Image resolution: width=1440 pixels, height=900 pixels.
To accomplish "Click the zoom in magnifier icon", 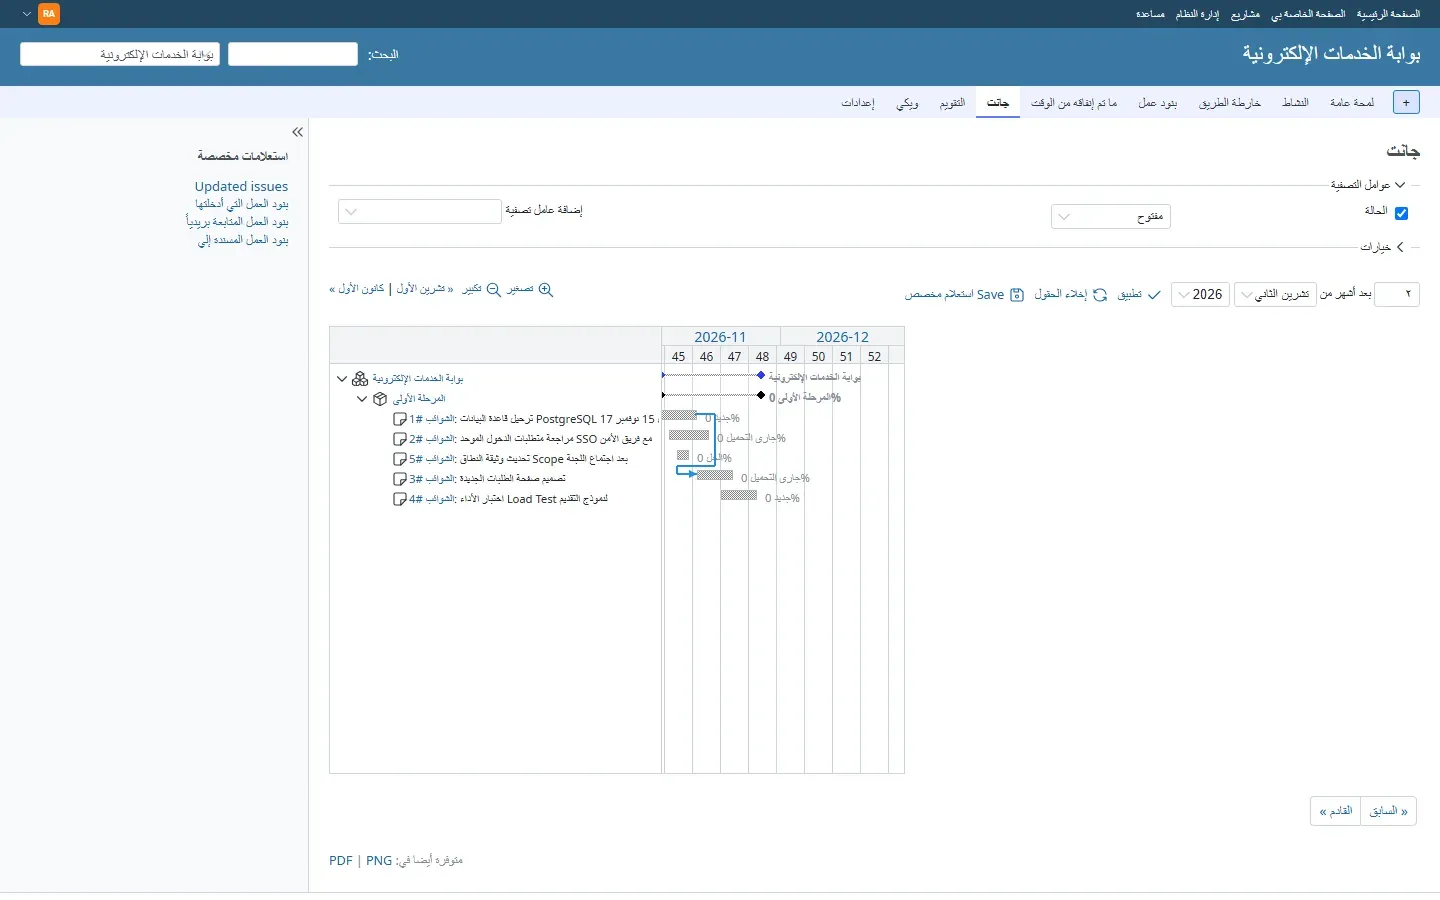I will tap(546, 290).
